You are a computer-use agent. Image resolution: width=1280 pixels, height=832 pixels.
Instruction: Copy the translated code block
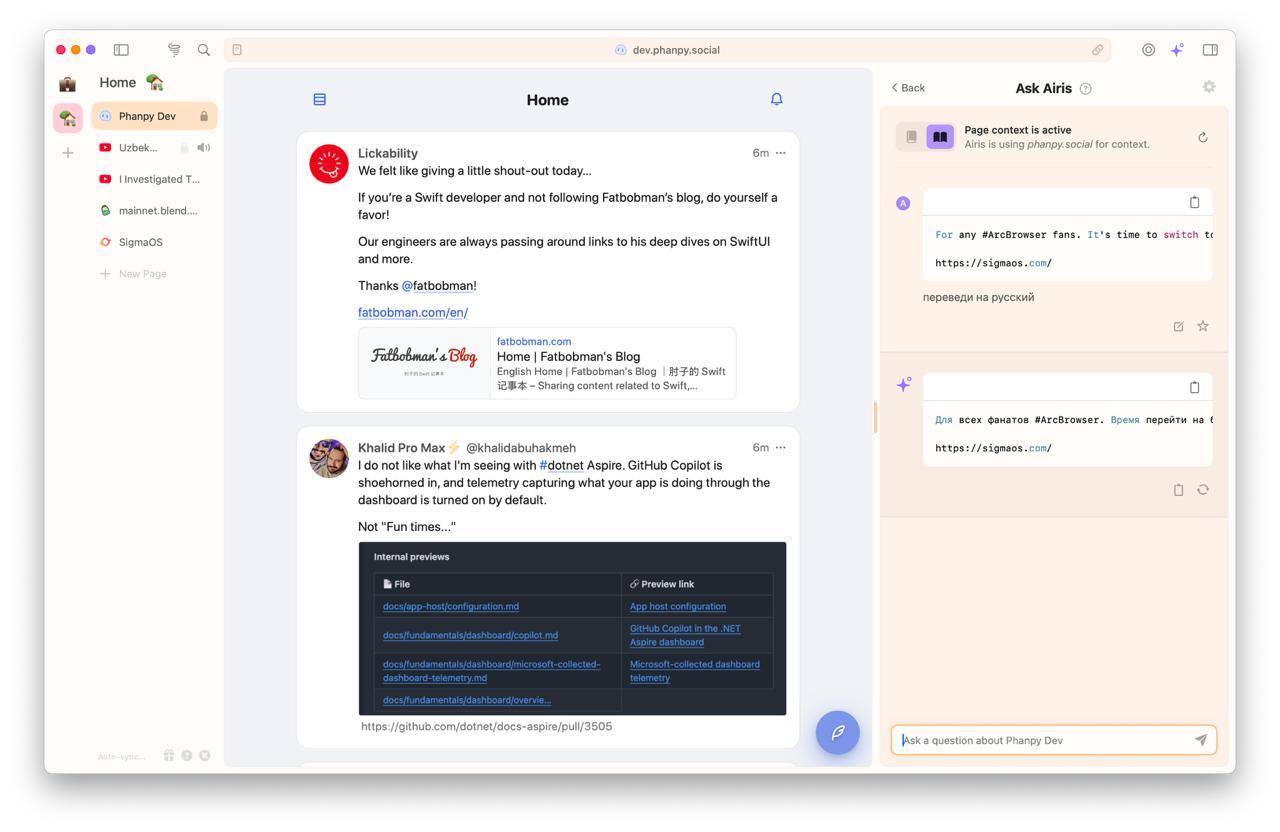coord(1194,387)
